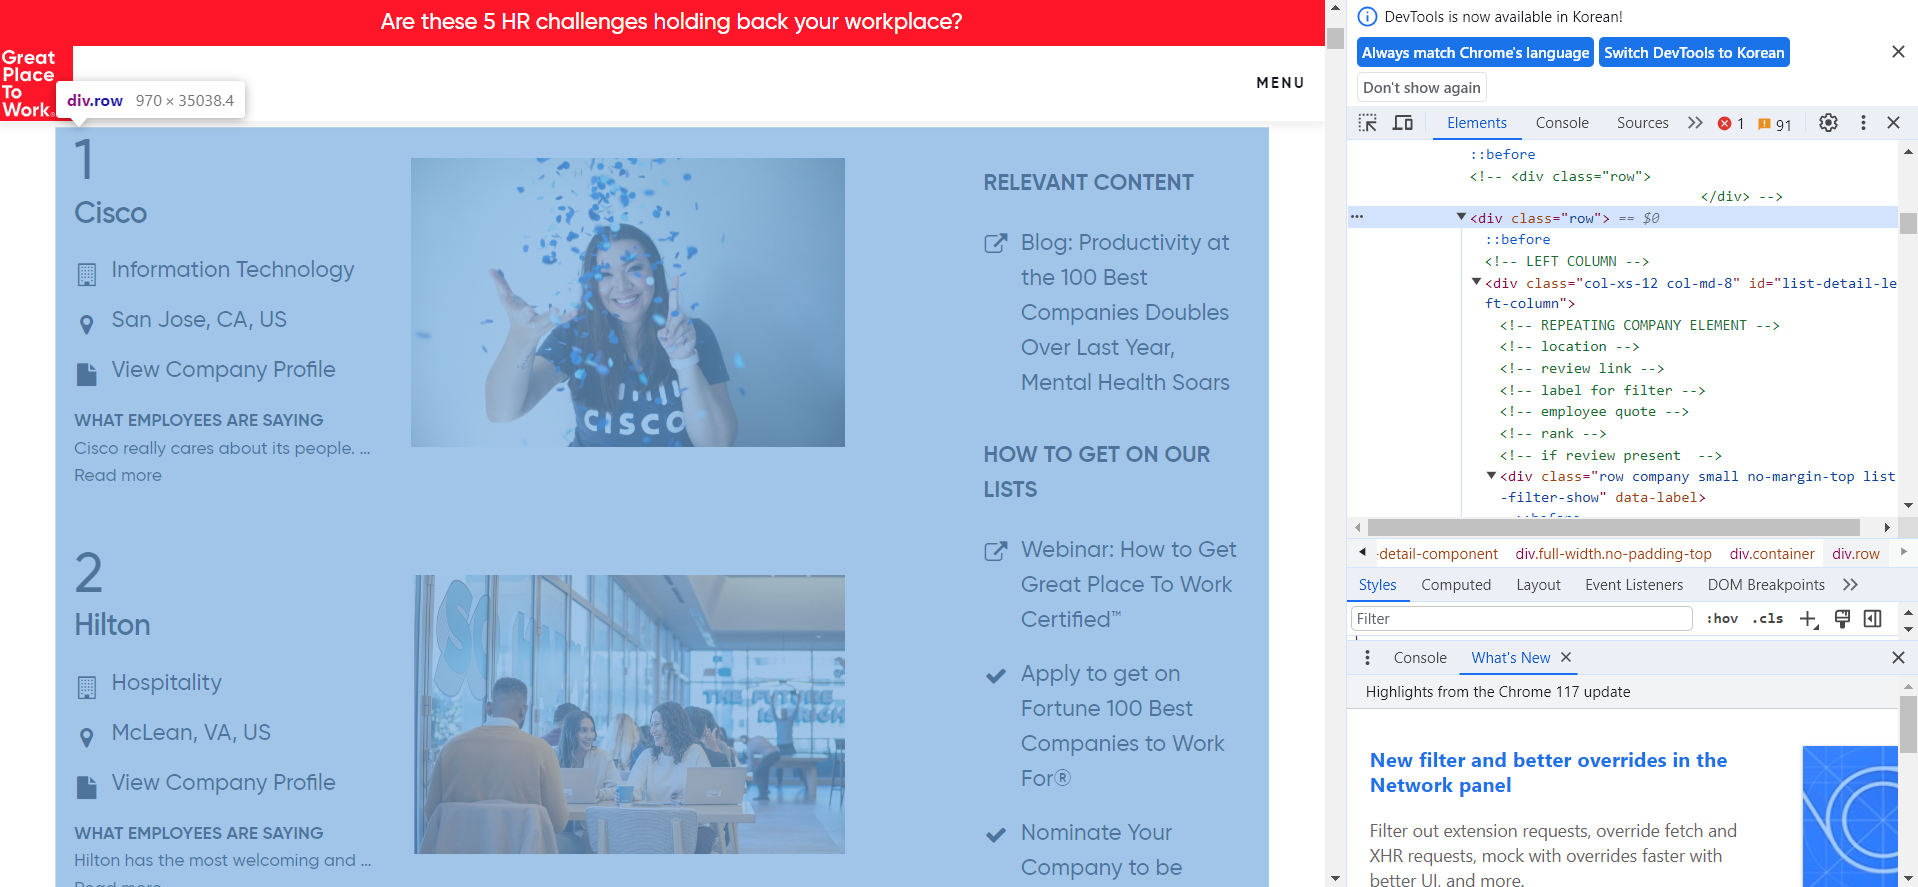Select div.row in the breadcrumb
Image resolution: width=1918 pixels, height=887 pixels.
coord(1855,554)
